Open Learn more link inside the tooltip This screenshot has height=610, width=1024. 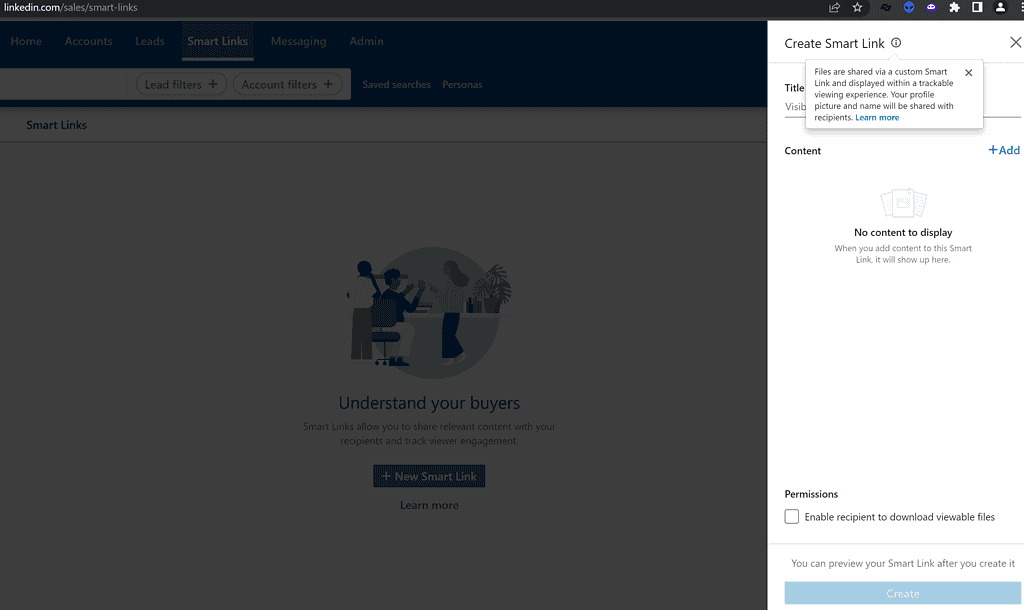pyautogui.click(x=877, y=118)
